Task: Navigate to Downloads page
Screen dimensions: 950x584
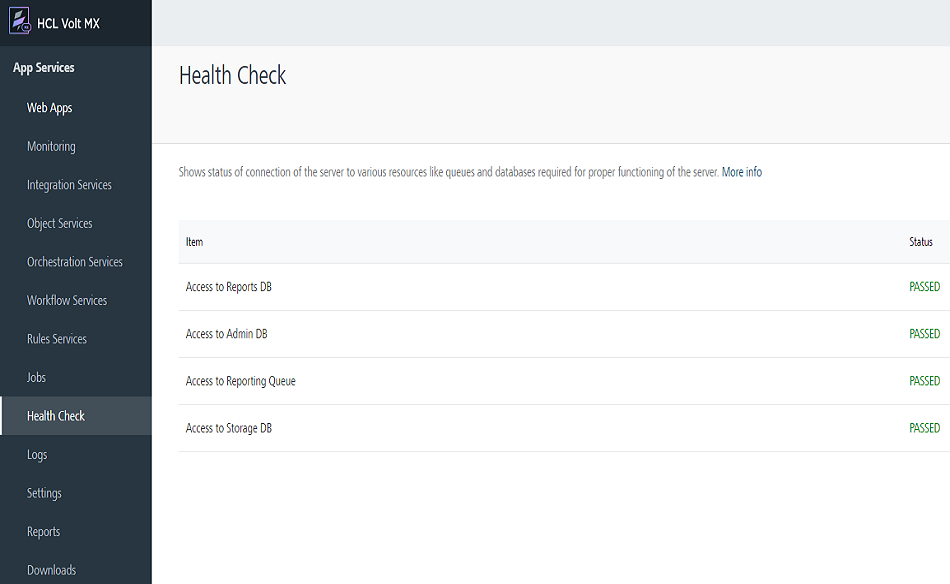Action: [52, 570]
